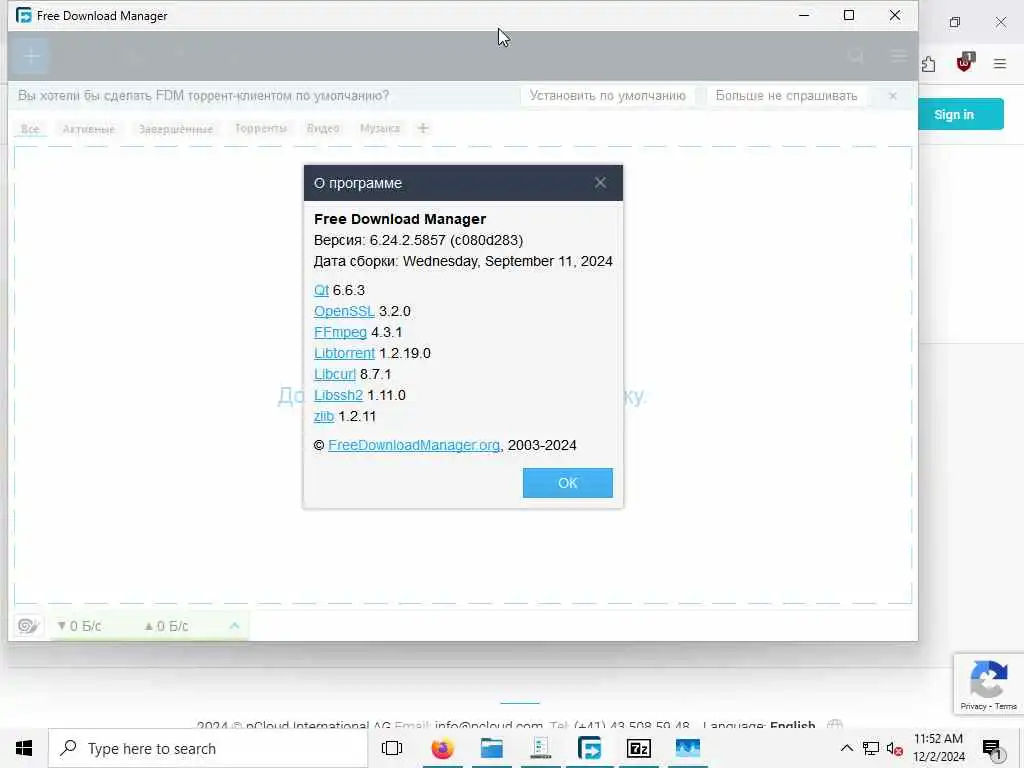Screen dimensions: 1024x768
Task: Open the Libcurl link
Action: 334,374
